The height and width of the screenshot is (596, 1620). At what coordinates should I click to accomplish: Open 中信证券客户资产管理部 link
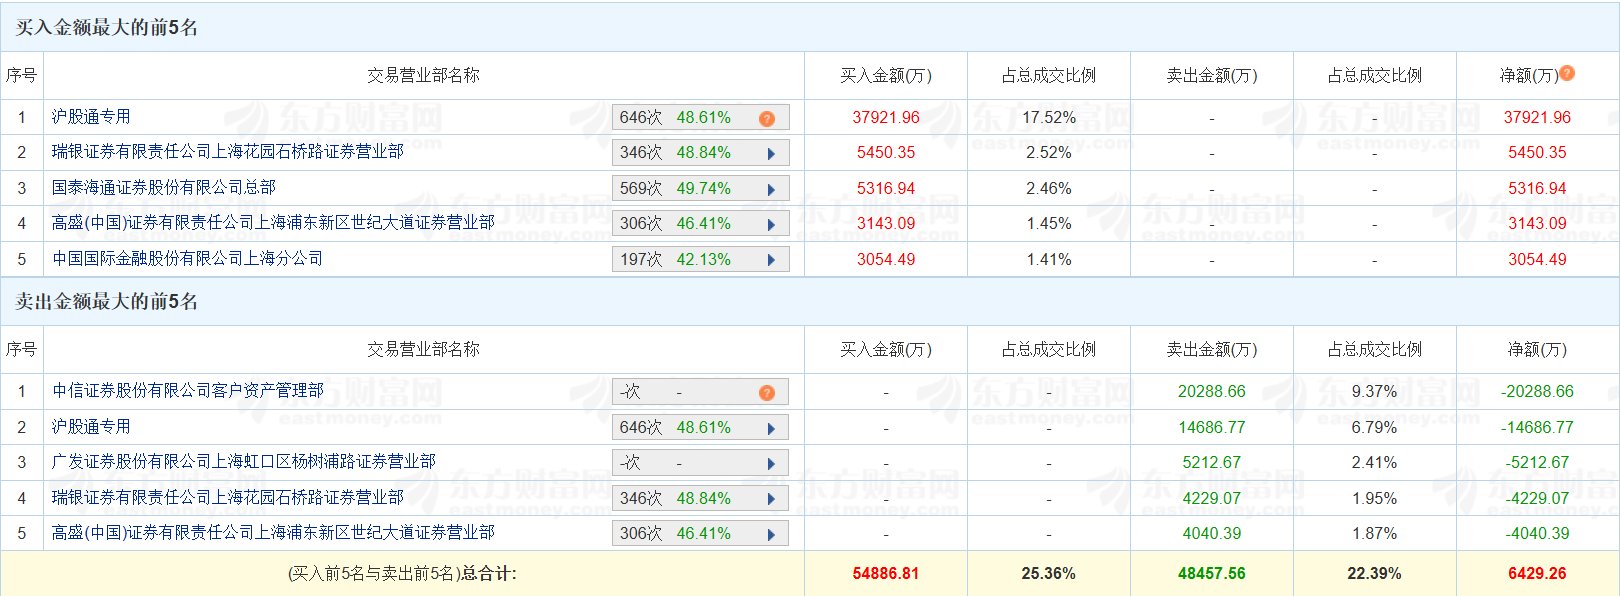[x=188, y=391]
